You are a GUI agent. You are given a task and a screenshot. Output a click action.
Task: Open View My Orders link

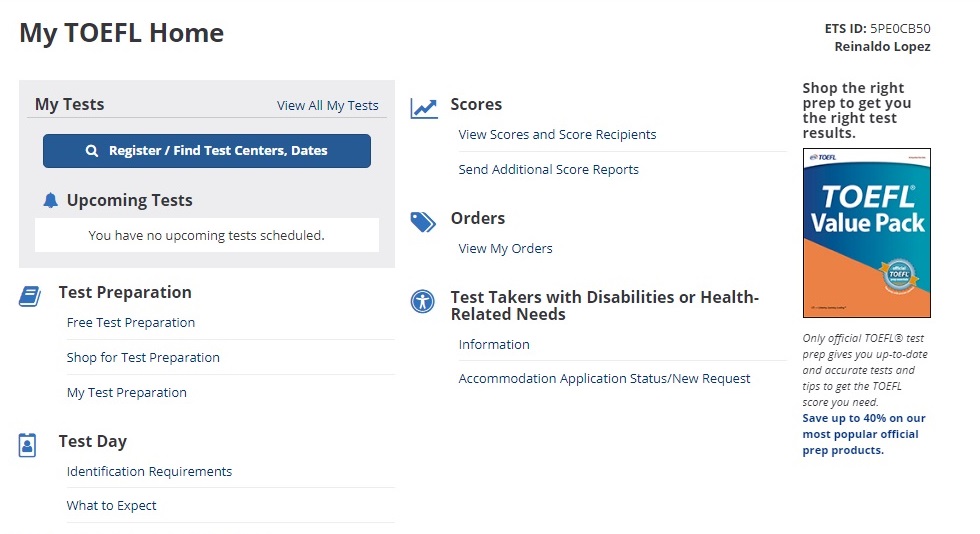click(x=506, y=248)
